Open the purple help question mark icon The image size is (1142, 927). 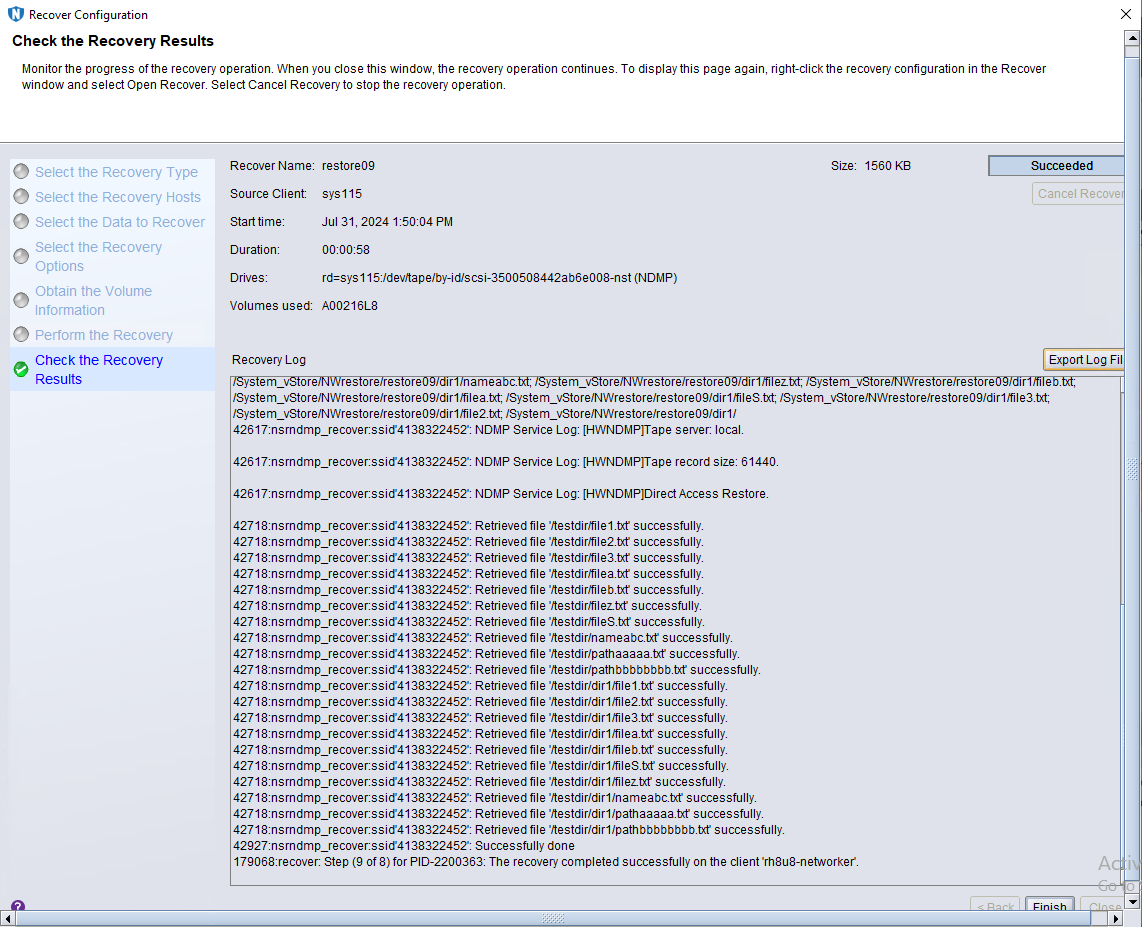coord(18,905)
